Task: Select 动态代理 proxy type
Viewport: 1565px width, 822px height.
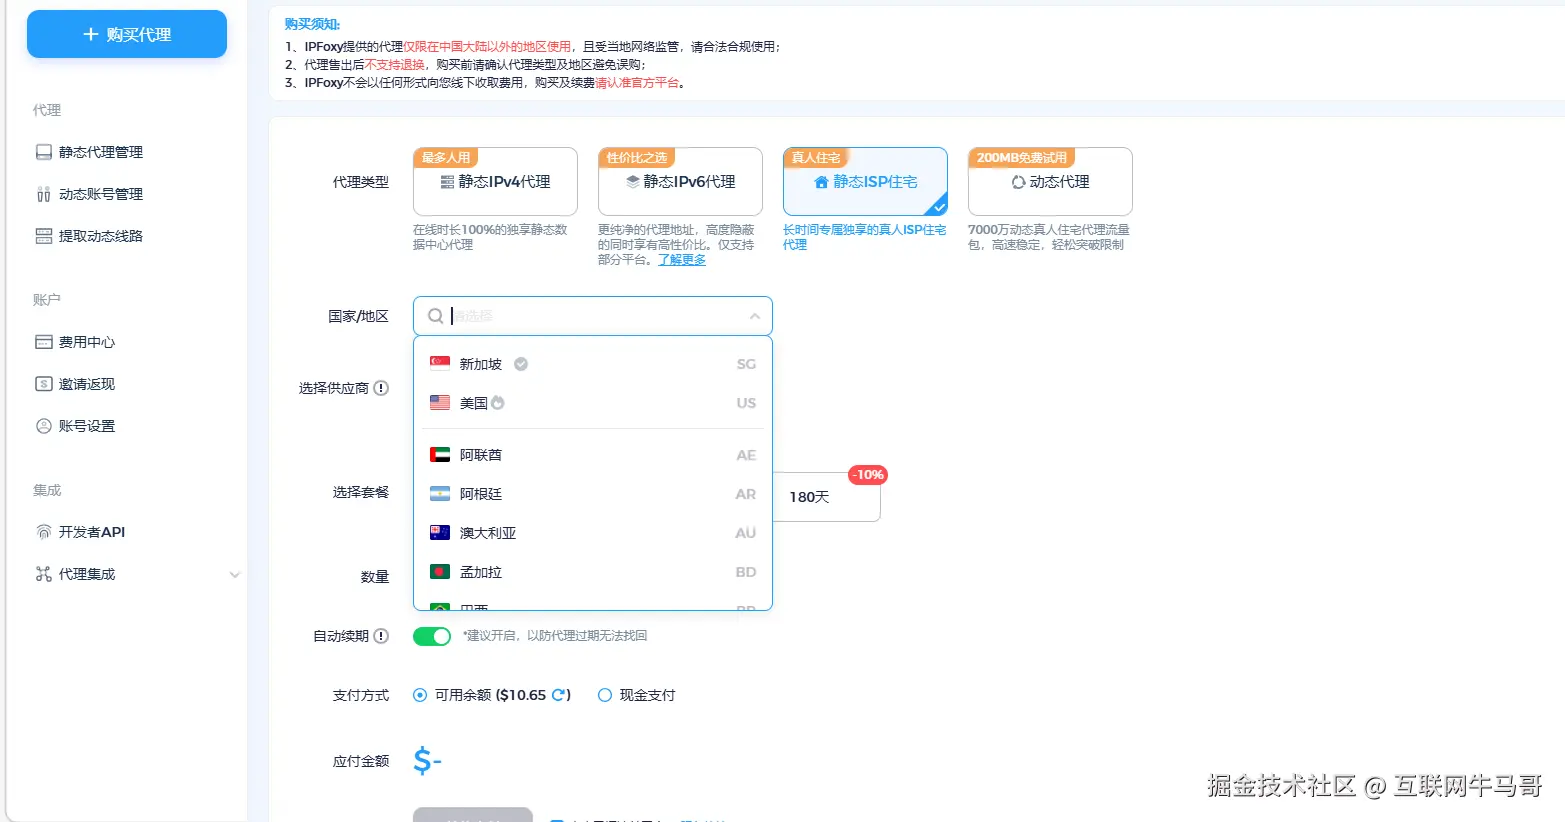Action: click(x=1050, y=182)
